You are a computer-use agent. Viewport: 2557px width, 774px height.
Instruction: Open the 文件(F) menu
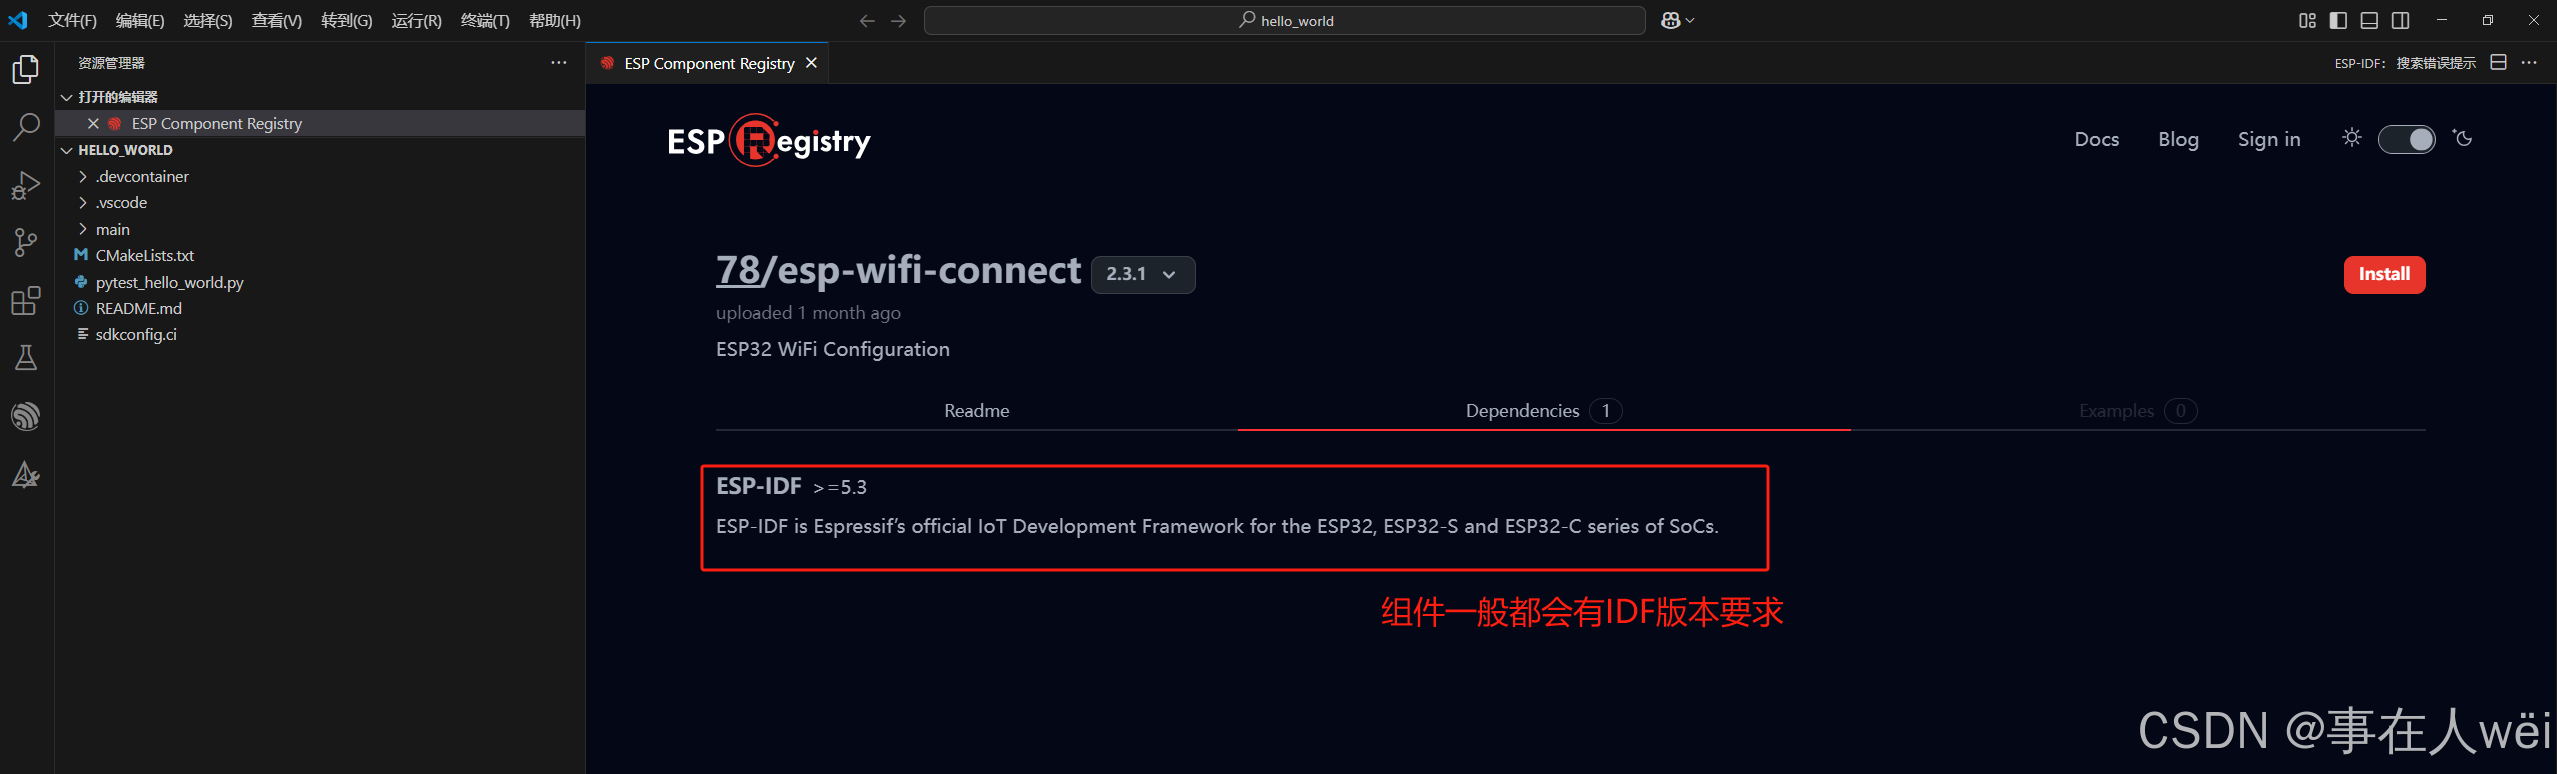[x=72, y=20]
